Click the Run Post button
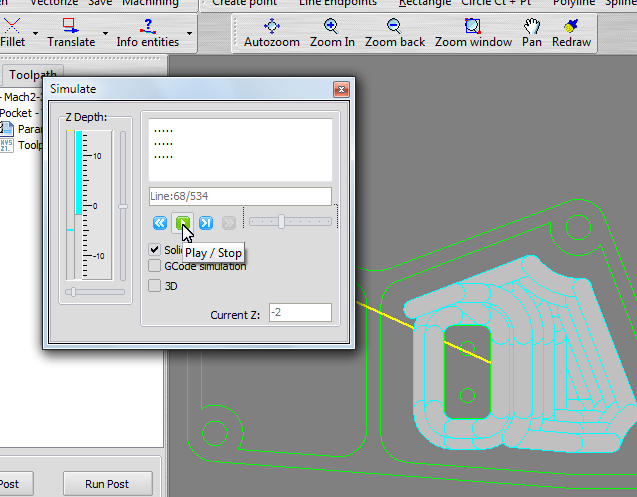 pyautogui.click(x=109, y=484)
